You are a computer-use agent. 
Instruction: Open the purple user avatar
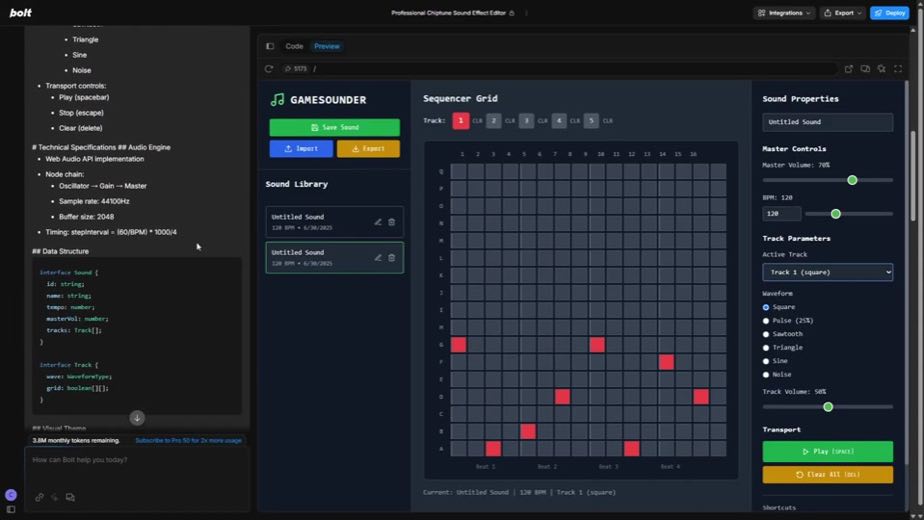click(x=11, y=495)
